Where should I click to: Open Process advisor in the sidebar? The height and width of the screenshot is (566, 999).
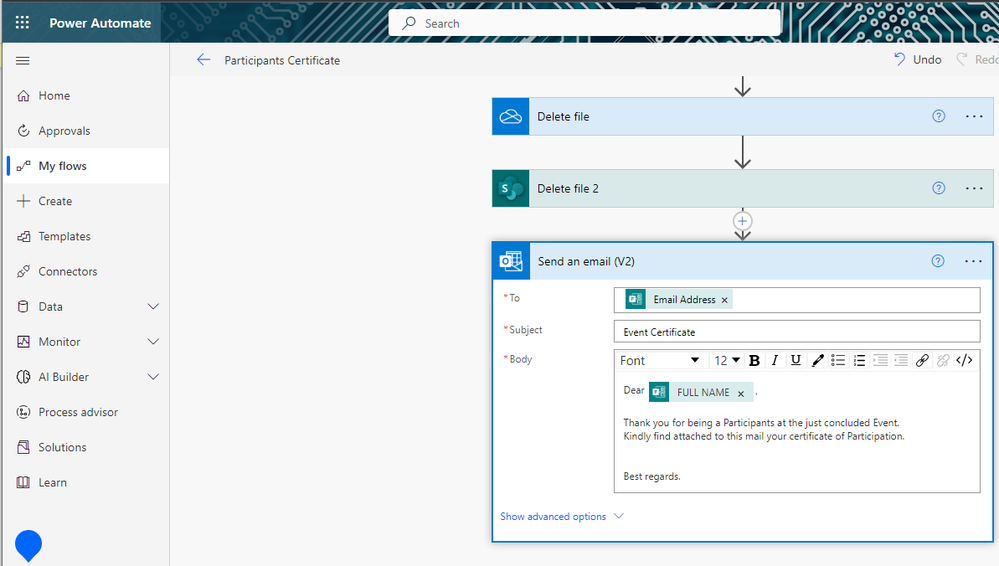pos(86,412)
